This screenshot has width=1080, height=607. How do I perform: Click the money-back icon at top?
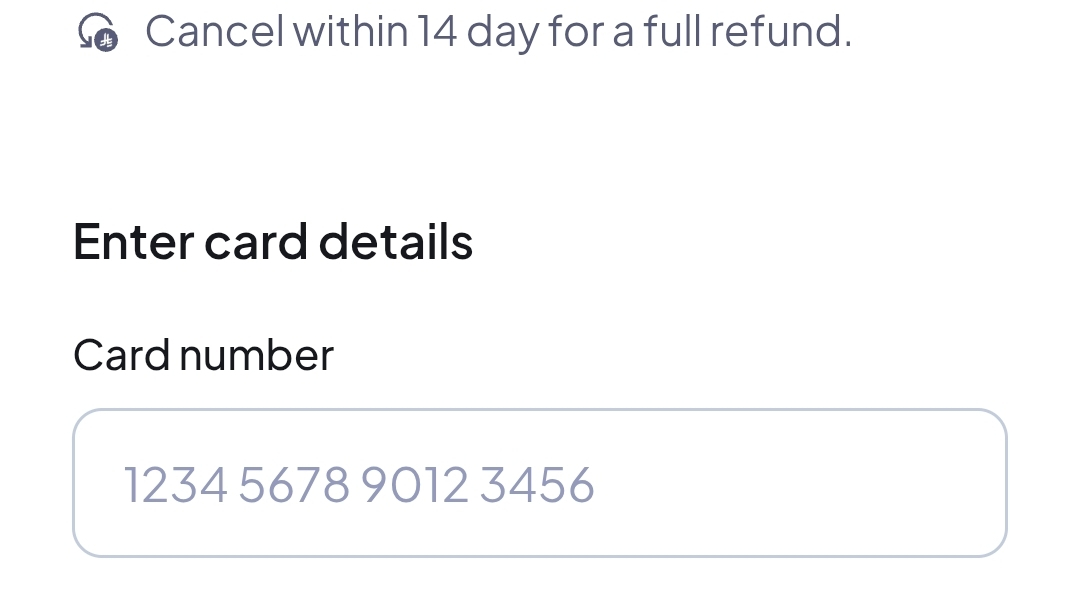click(x=98, y=32)
